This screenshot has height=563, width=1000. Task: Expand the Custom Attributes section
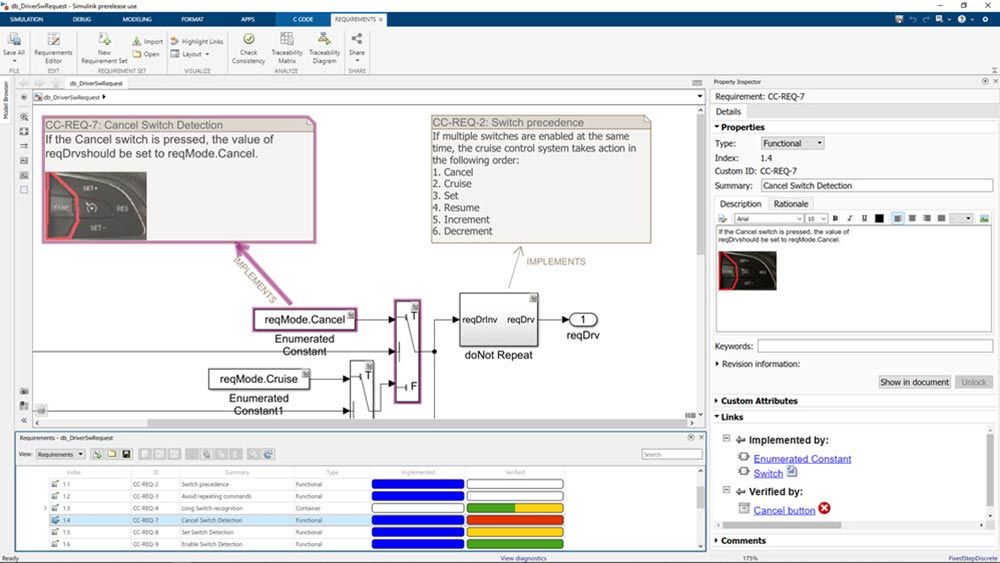click(x=759, y=401)
